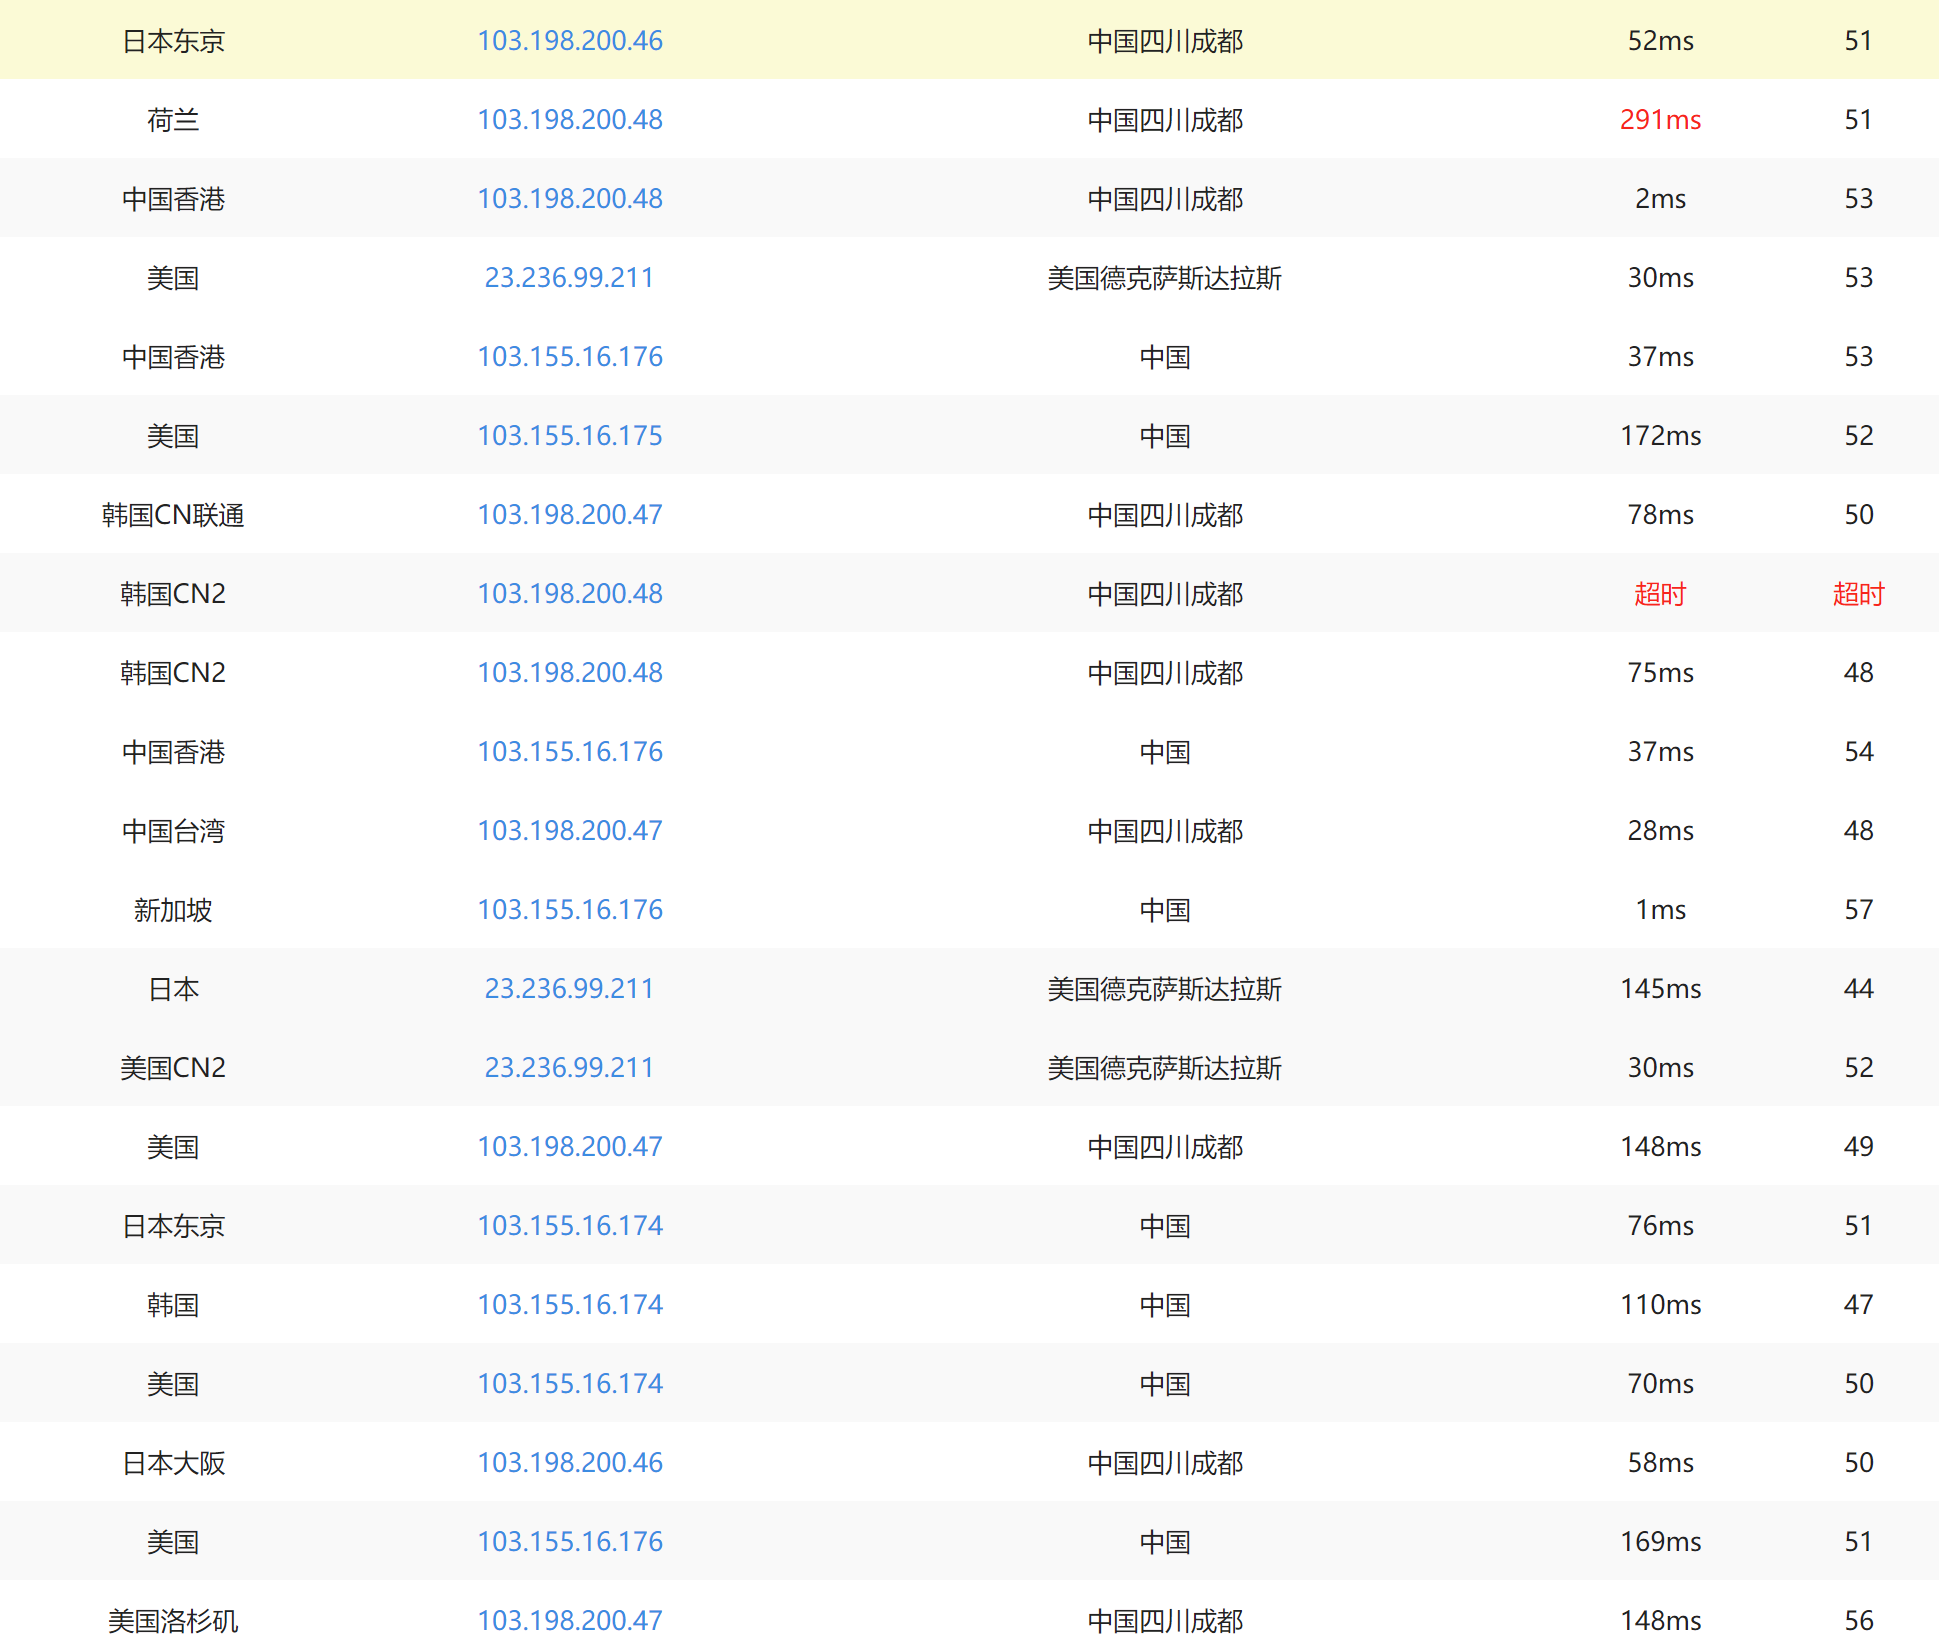Viewport: 1939px width, 1649px height.
Task: Click IP link in 中国台湾 row
Action: (569, 831)
